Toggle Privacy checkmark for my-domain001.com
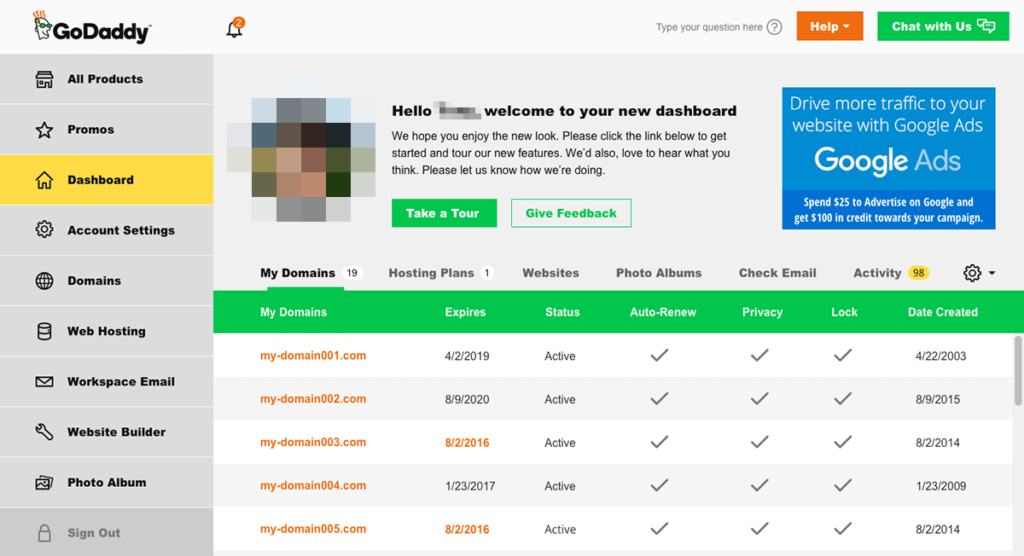 [759, 355]
